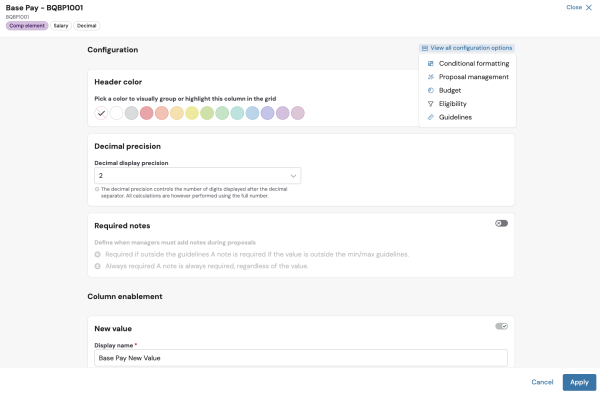Click the Proposal management icon
Screen dimensions: 600x395
(x=430, y=77)
